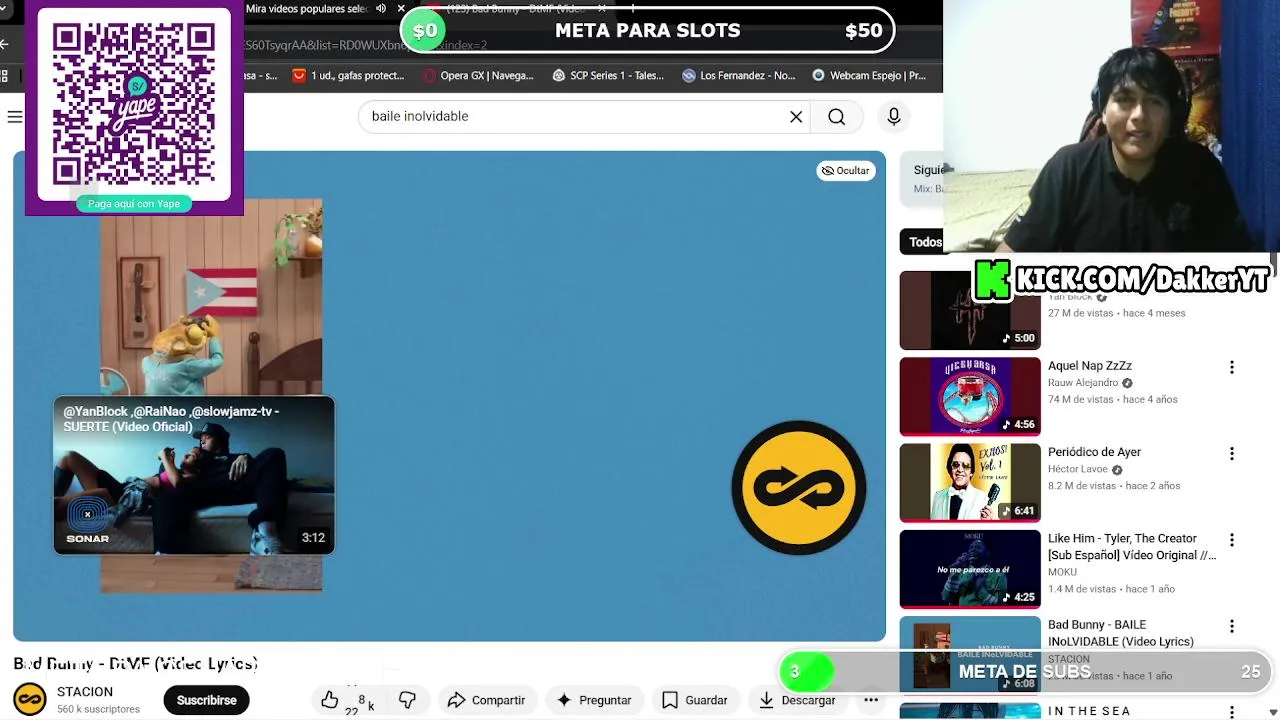Clear the search box with the X icon

coord(796,117)
